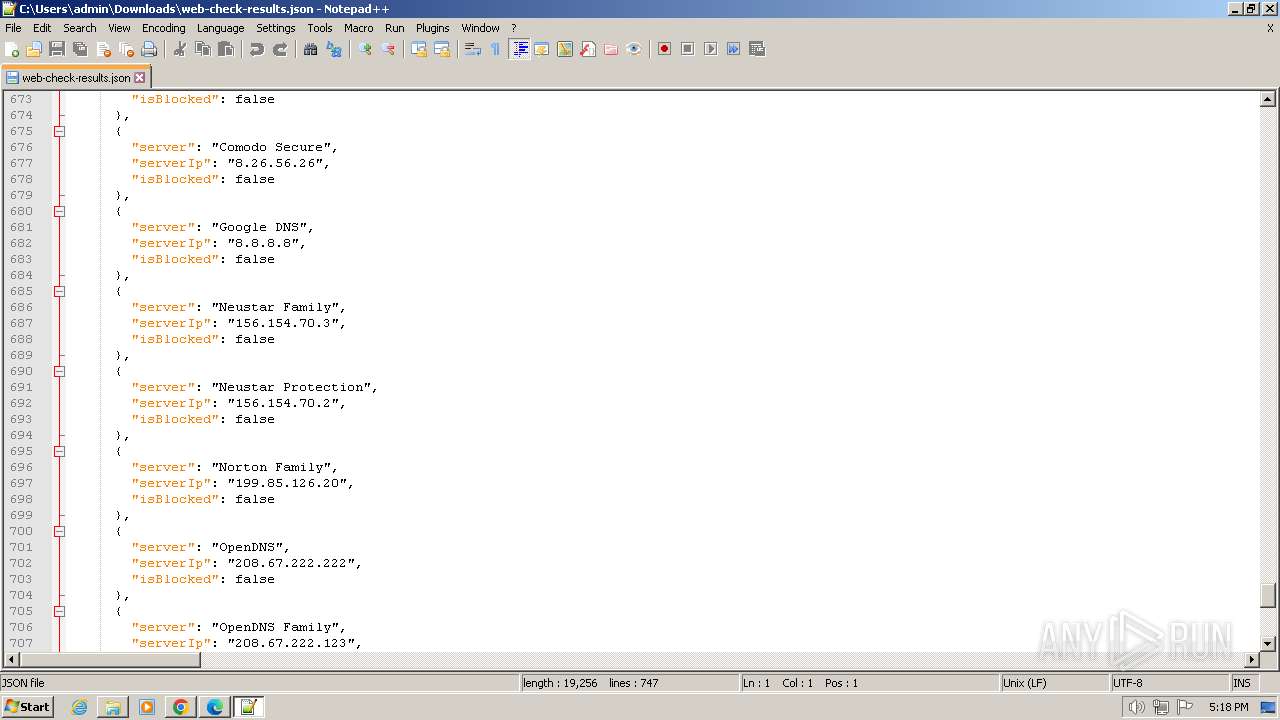Collapse the fold marker at line 680

(60, 211)
